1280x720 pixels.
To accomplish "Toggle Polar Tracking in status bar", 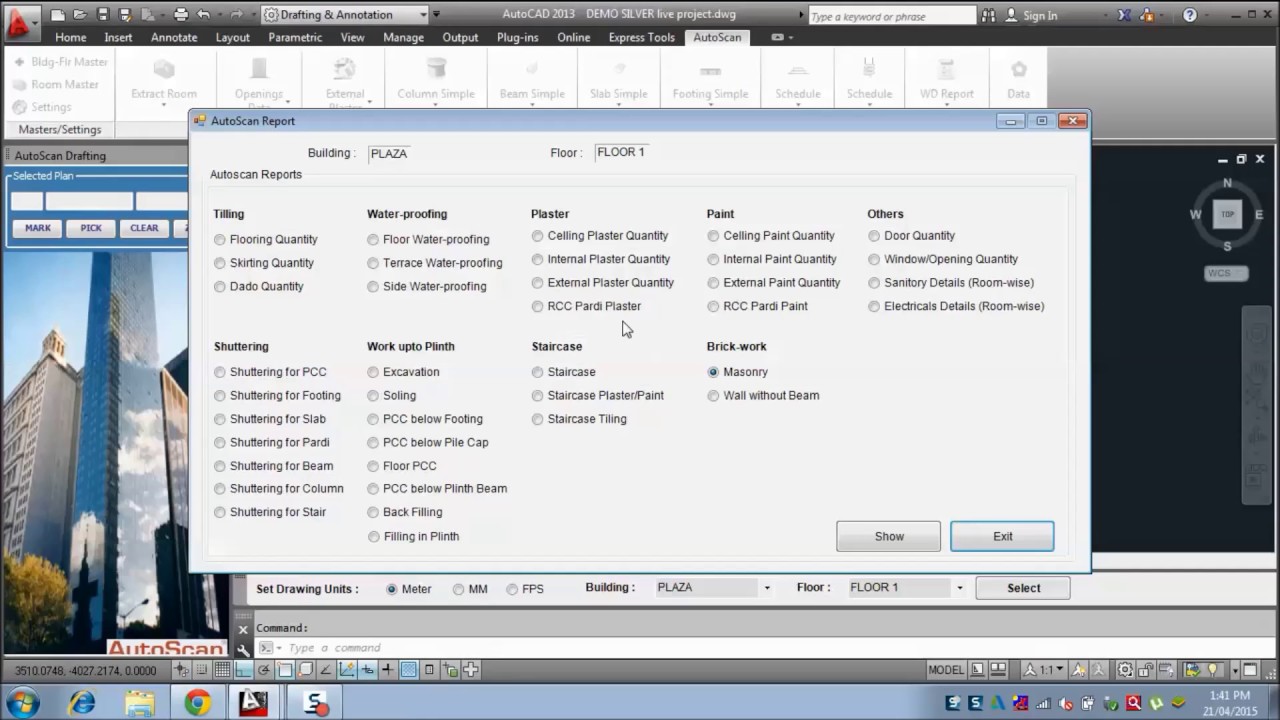I will pos(263,670).
